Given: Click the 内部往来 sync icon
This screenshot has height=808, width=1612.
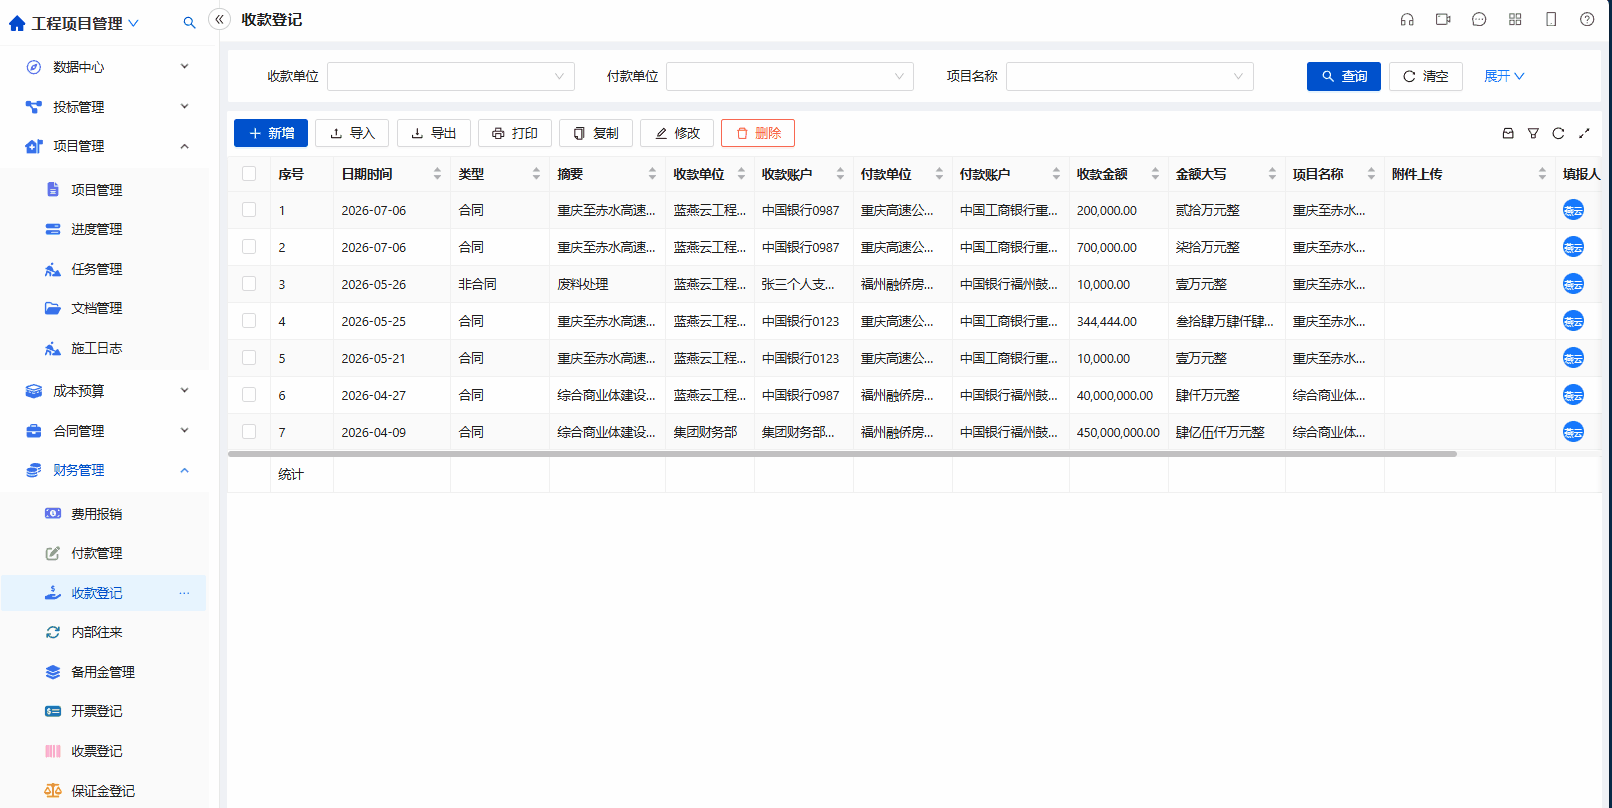Looking at the screenshot, I should click(x=53, y=632).
